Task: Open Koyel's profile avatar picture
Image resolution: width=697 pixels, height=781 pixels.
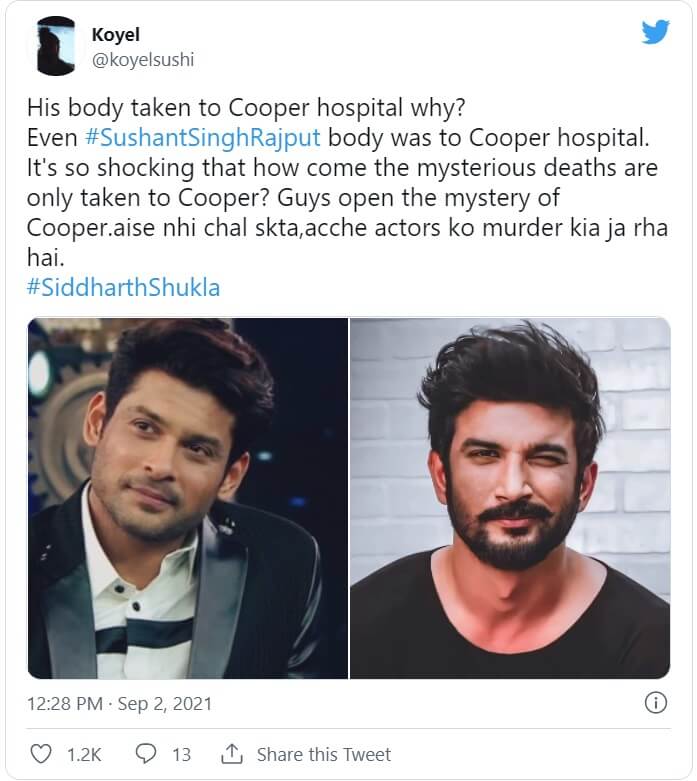Action: [x=56, y=46]
